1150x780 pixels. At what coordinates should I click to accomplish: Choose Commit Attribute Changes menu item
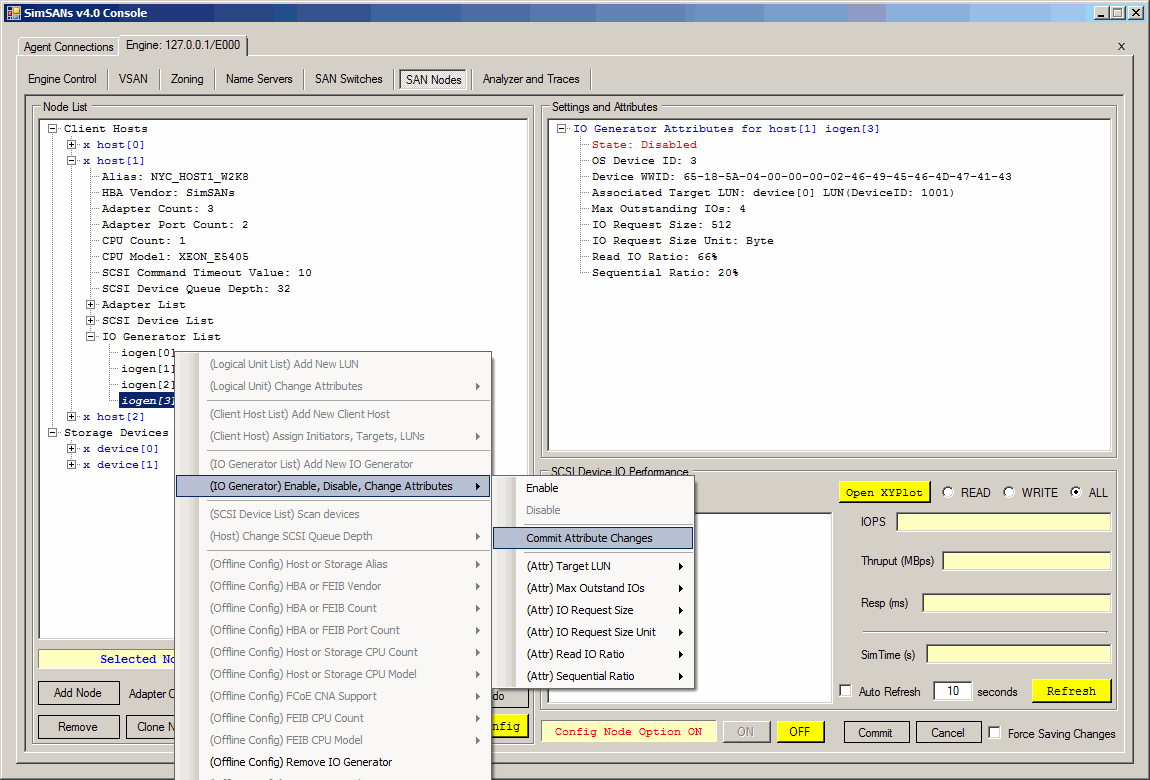(x=589, y=538)
